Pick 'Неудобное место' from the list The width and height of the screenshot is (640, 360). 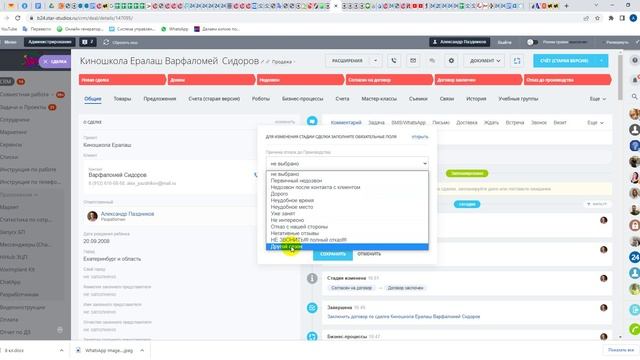[x=347, y=207]
